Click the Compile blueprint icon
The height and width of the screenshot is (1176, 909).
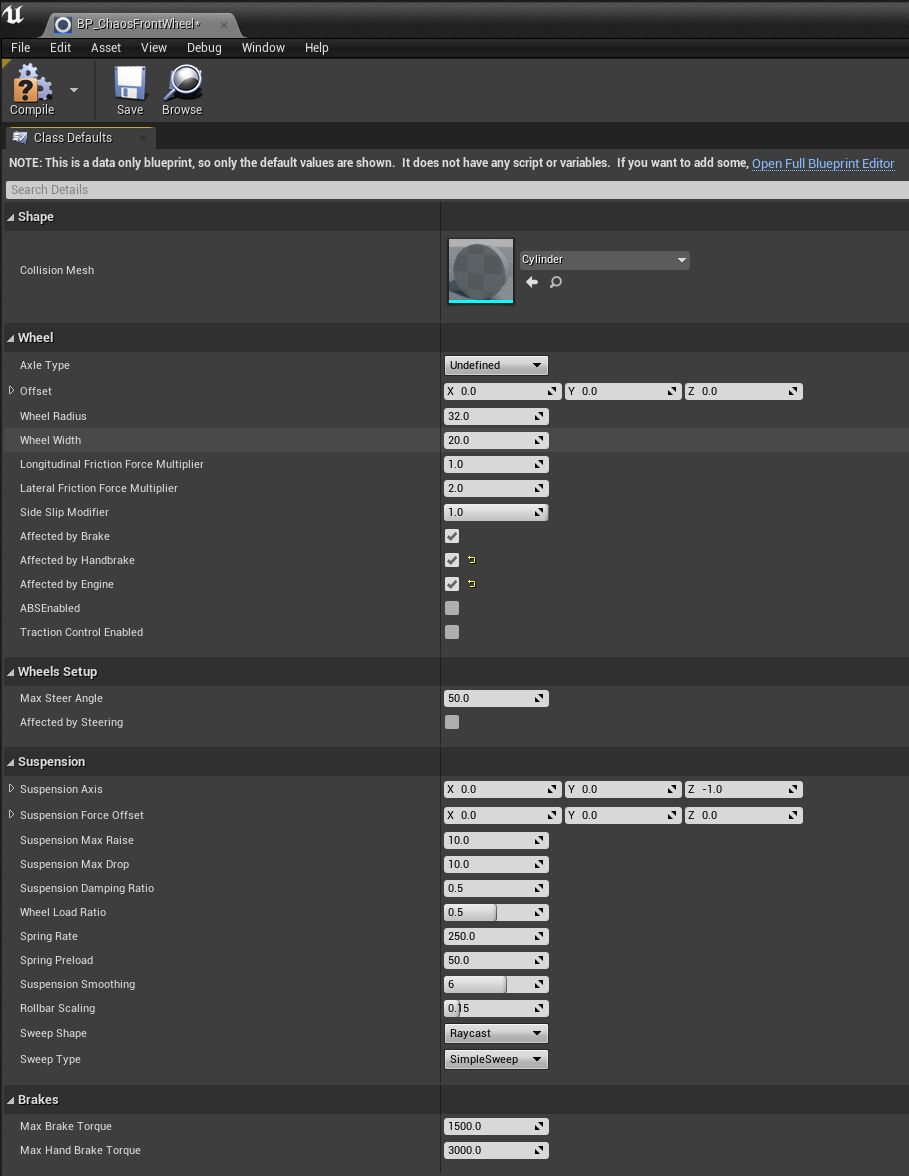31,84
